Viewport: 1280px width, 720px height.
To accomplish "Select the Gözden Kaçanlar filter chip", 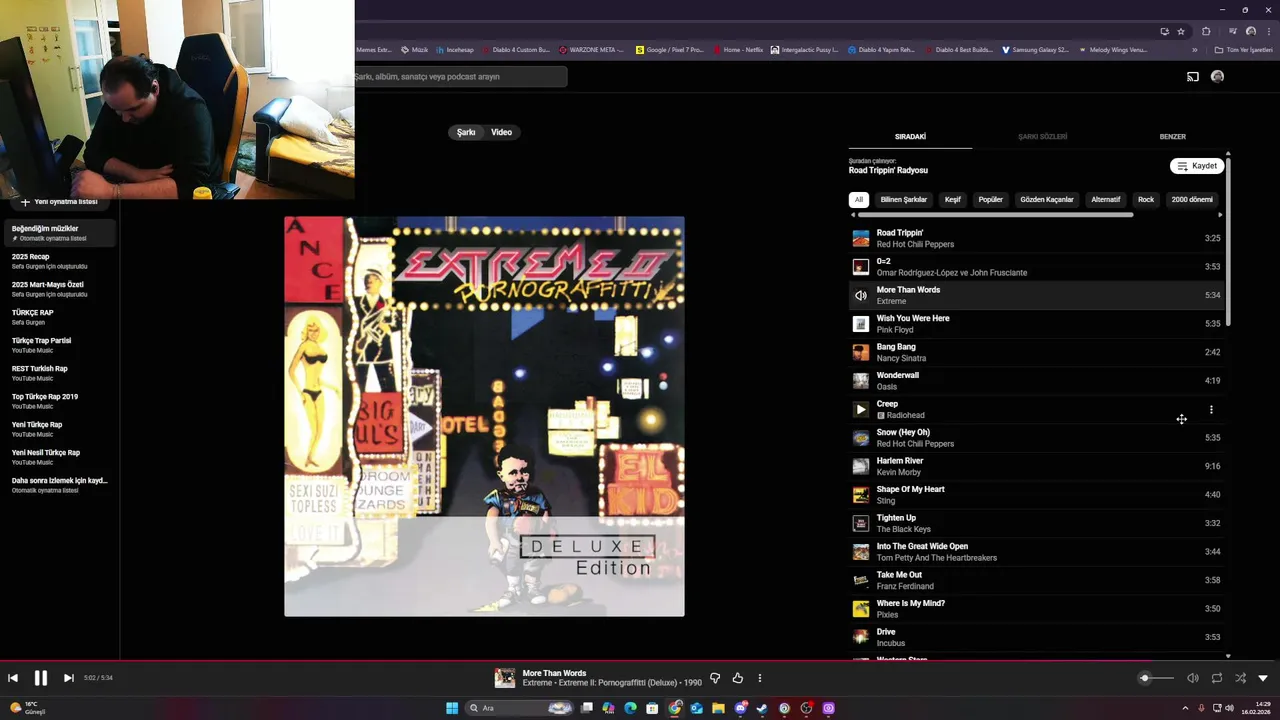I will tap(1047, 199).
